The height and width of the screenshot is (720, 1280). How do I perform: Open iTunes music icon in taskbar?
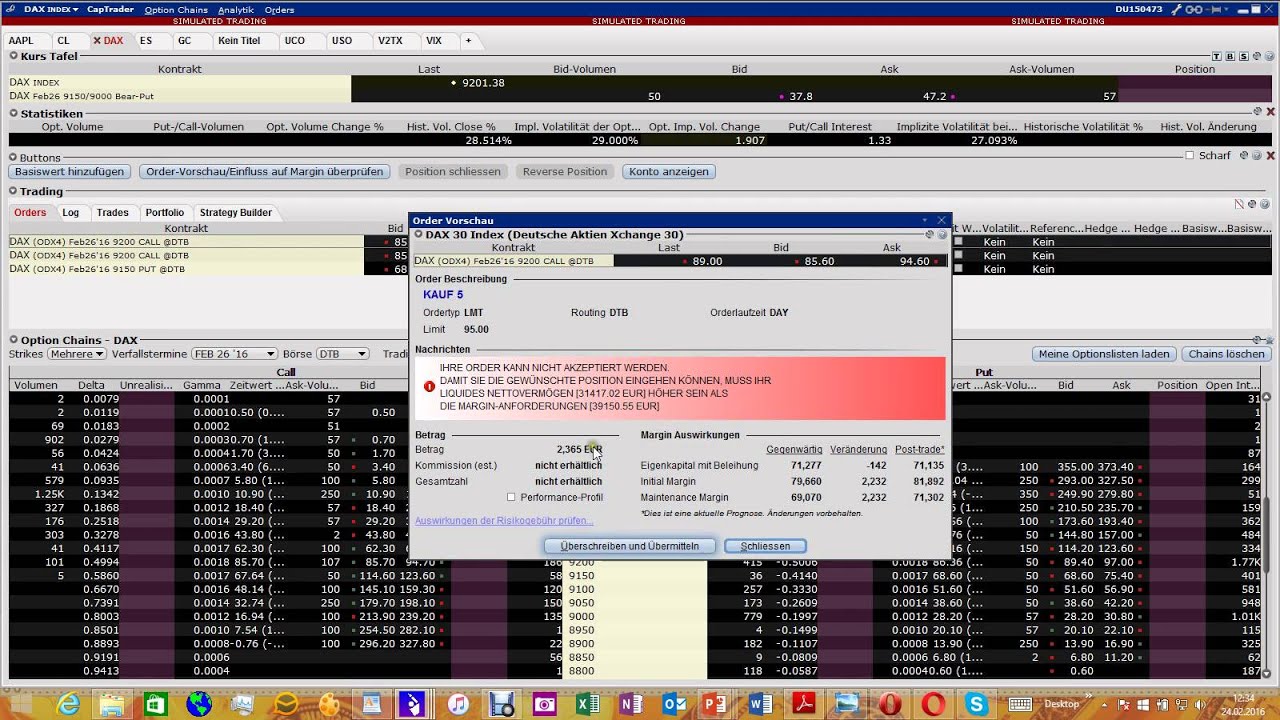click(458, 704)
